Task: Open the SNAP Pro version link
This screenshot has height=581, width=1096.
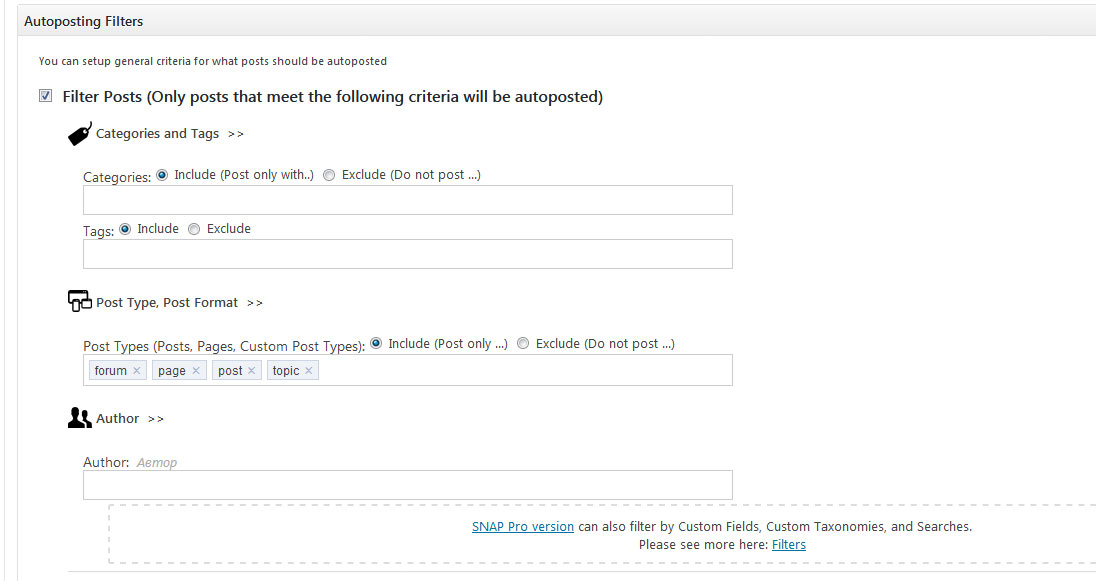Action: click(x=523, y=526)
